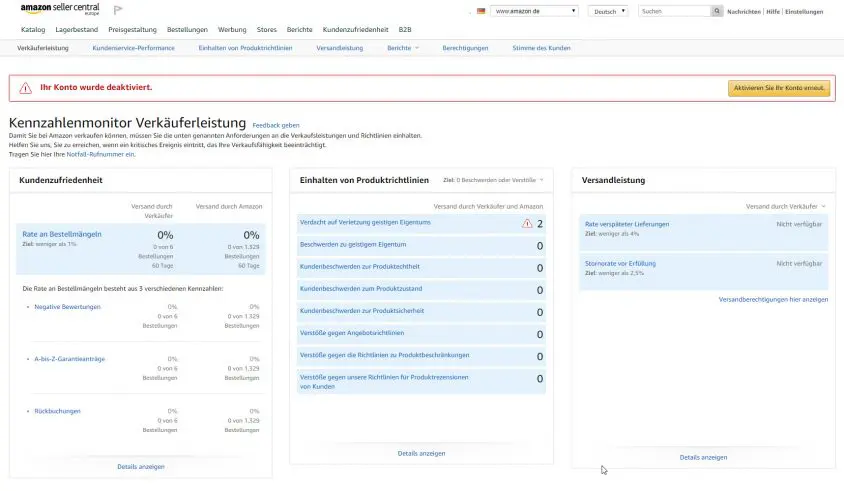Open Verstöße gegen Richtlinien für Produktrezensionen von Kunden

pos(384,382)
